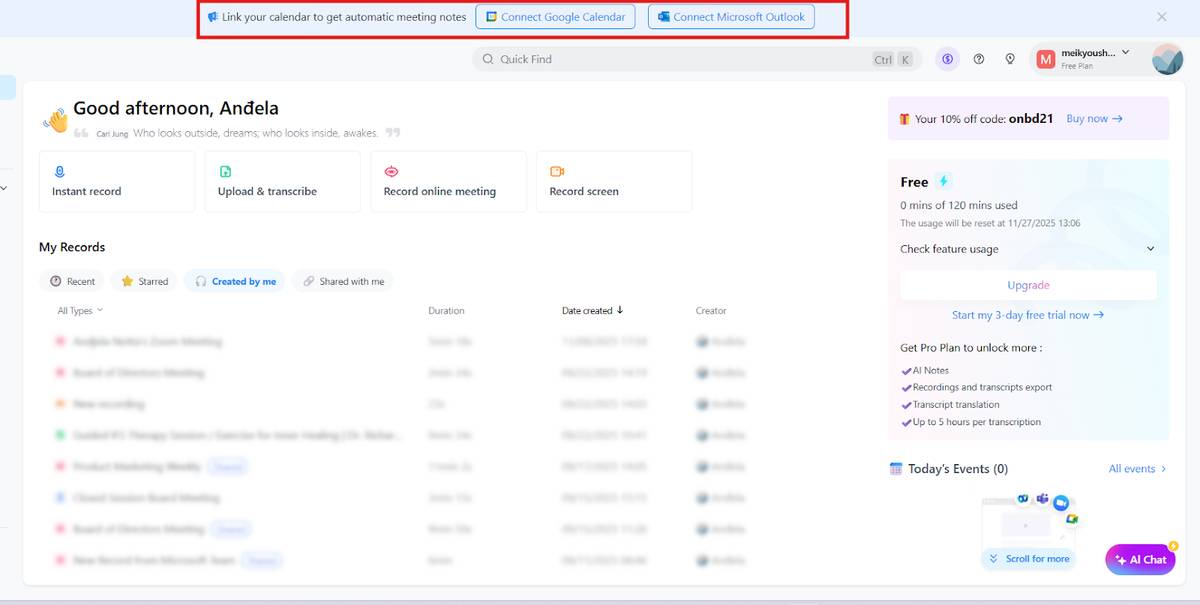Expand the Check feature usage section

(1028, 249)
